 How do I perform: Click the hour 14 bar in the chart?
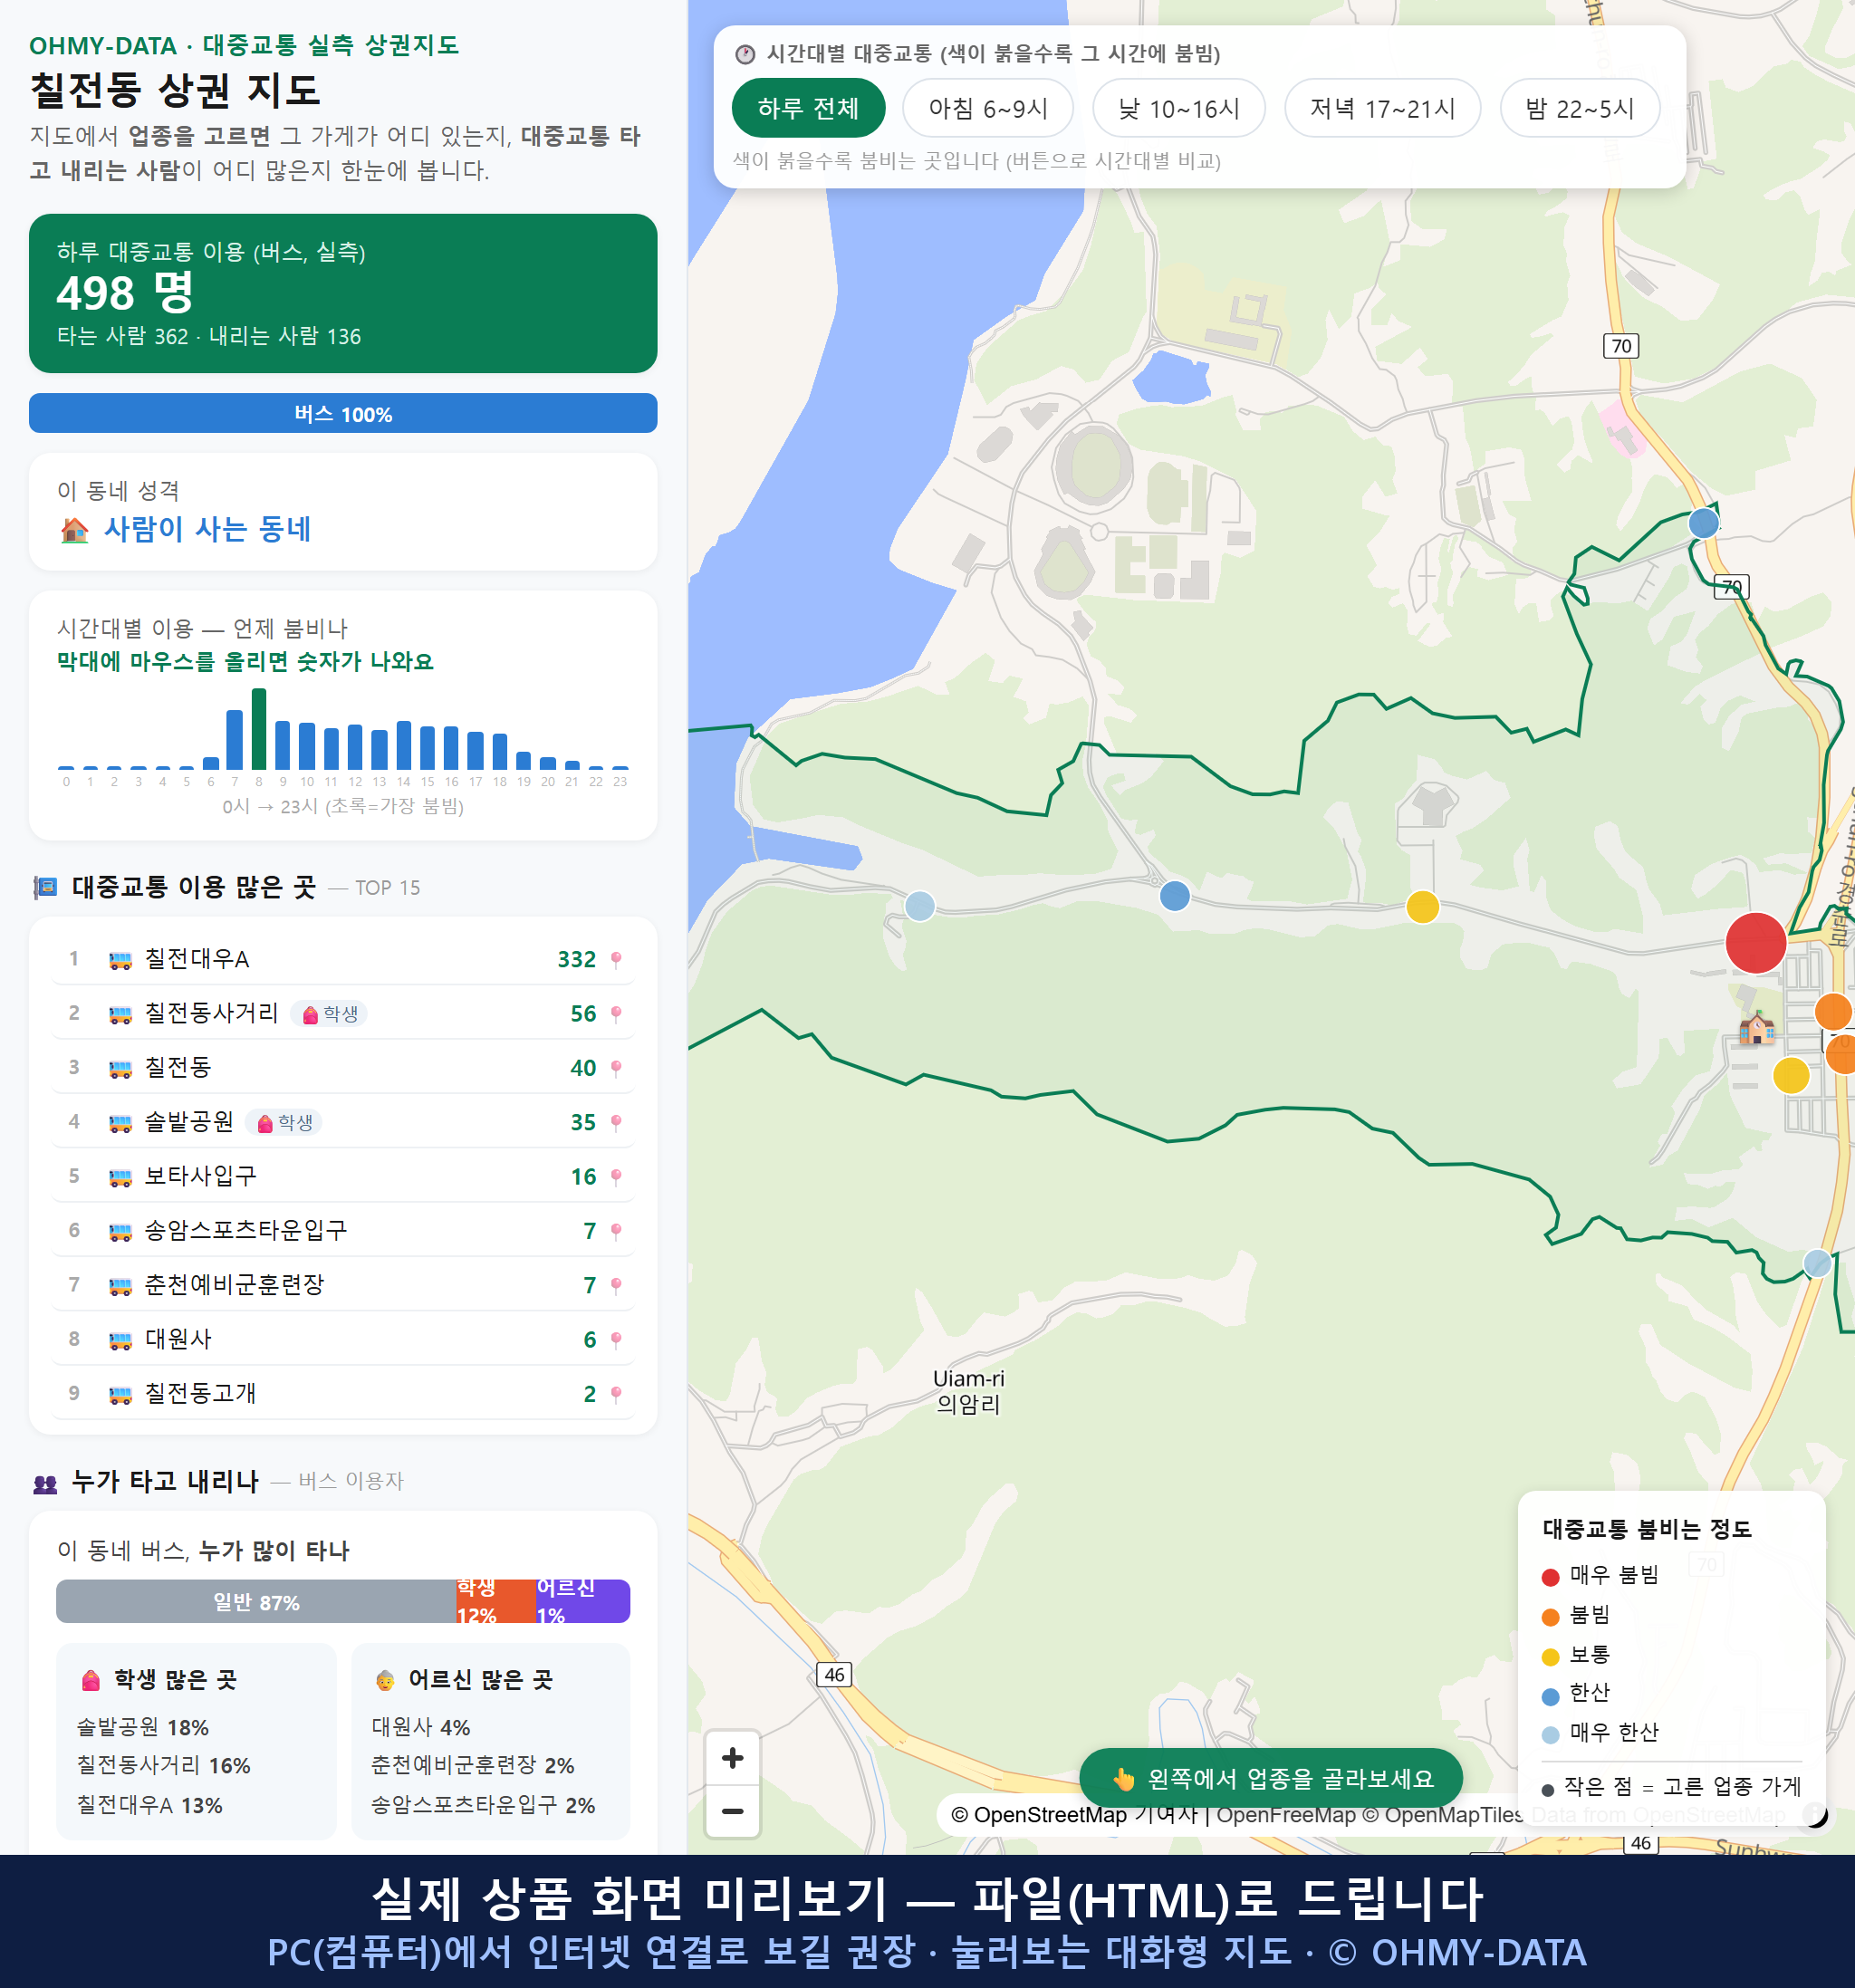(x=404, y=745)
